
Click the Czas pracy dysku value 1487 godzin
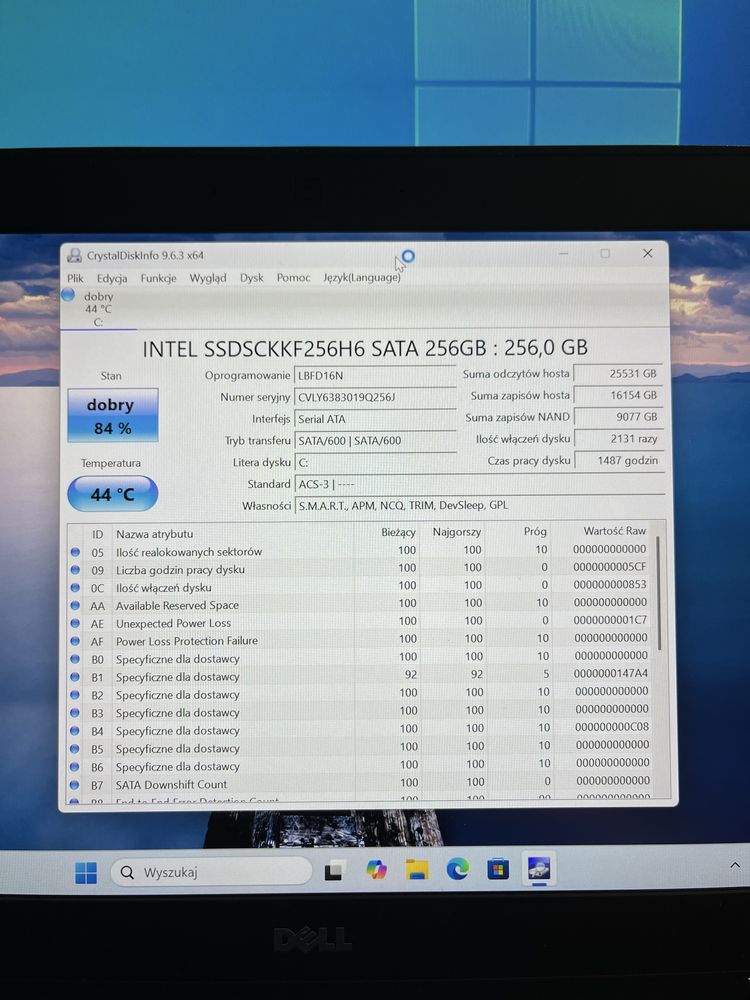point(618,460)
